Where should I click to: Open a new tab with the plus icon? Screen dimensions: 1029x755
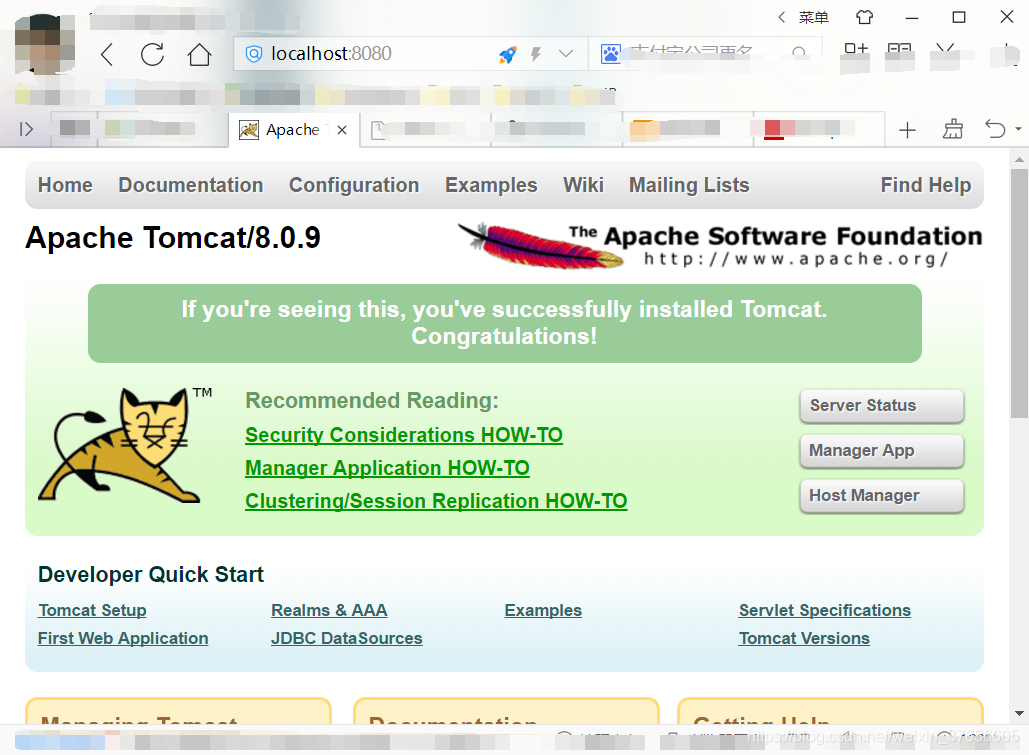(x=908, y=130)
